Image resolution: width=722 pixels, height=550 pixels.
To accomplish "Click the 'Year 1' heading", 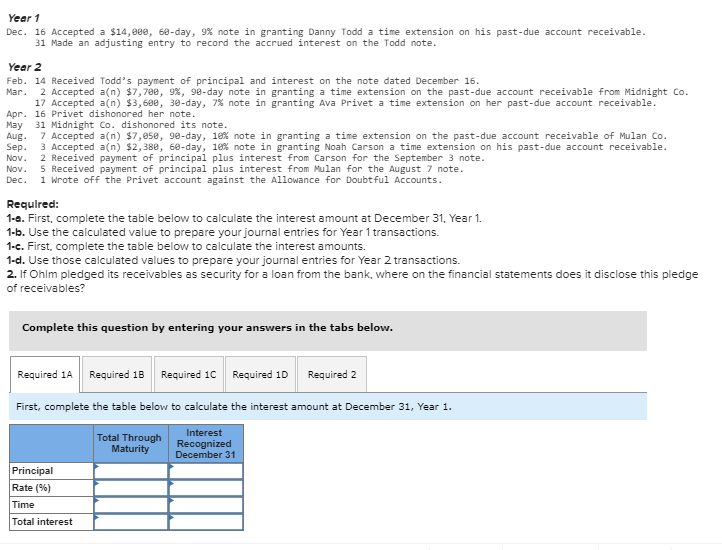I will click(23, 18).
